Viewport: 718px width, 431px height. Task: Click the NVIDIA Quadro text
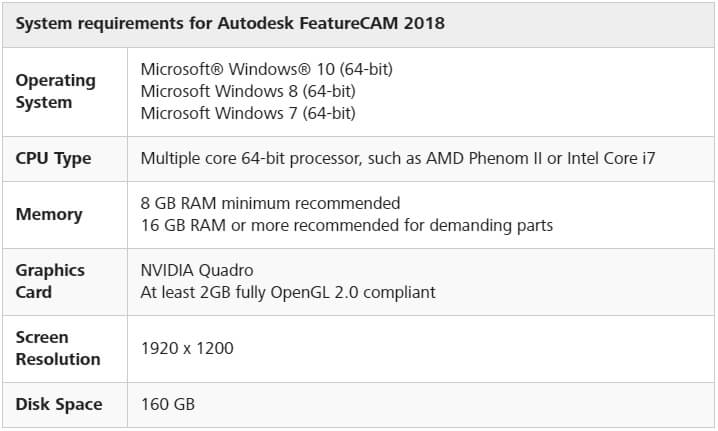197,270
